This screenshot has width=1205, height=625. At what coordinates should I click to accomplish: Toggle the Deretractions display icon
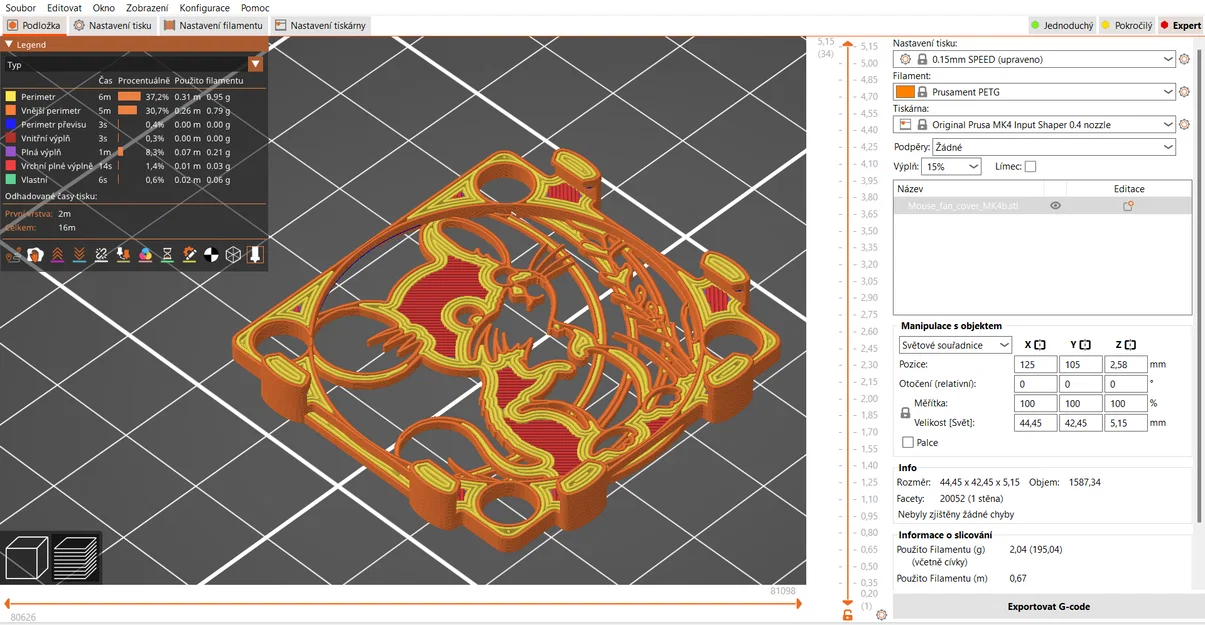(x=80, y=255)
